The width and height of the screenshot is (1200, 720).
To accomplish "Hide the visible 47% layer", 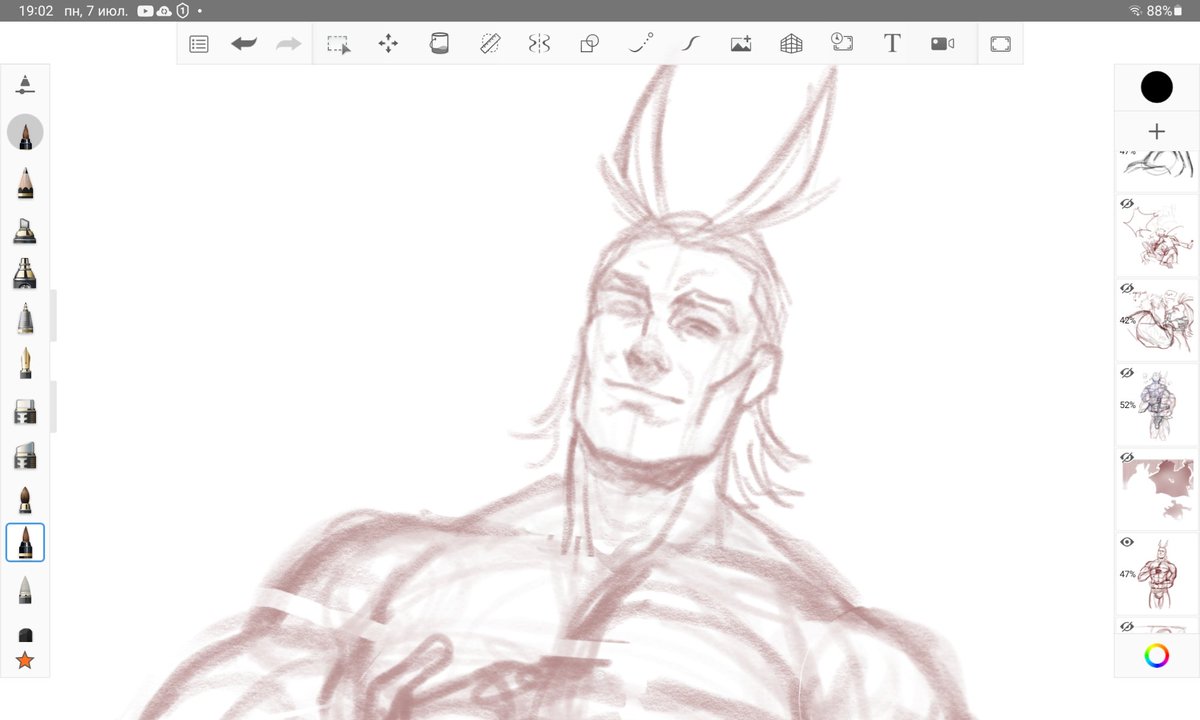I will click(x=1127, y=542).
